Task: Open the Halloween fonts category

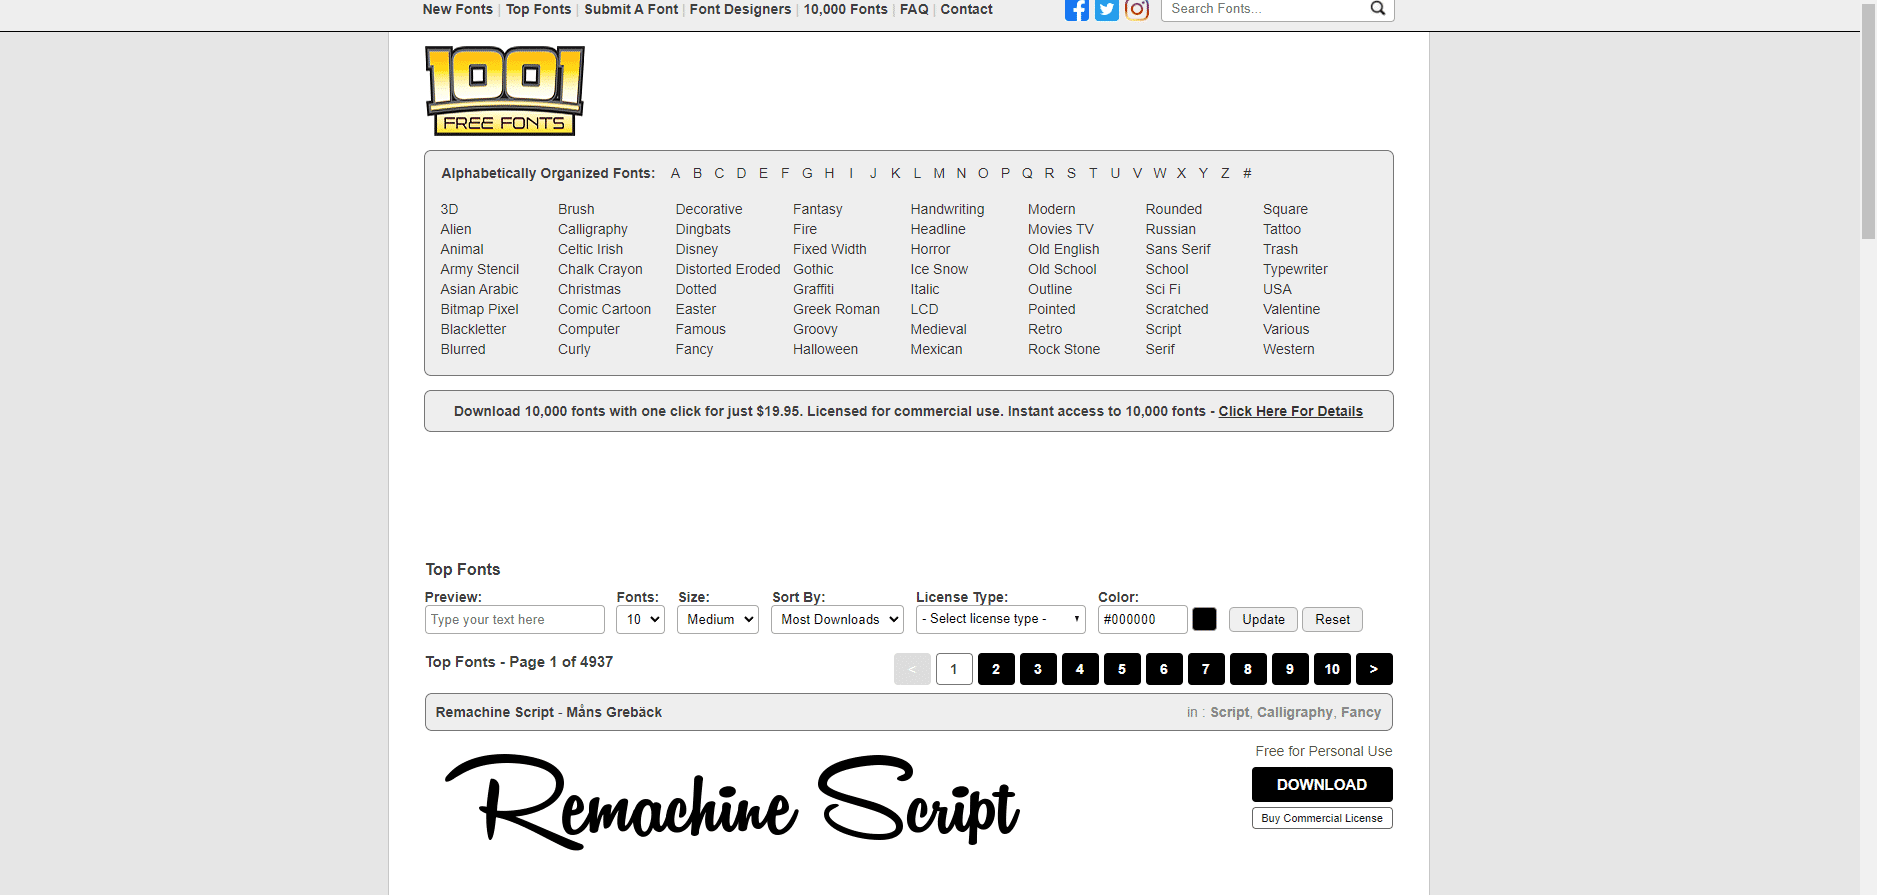Action: point(825,349)
